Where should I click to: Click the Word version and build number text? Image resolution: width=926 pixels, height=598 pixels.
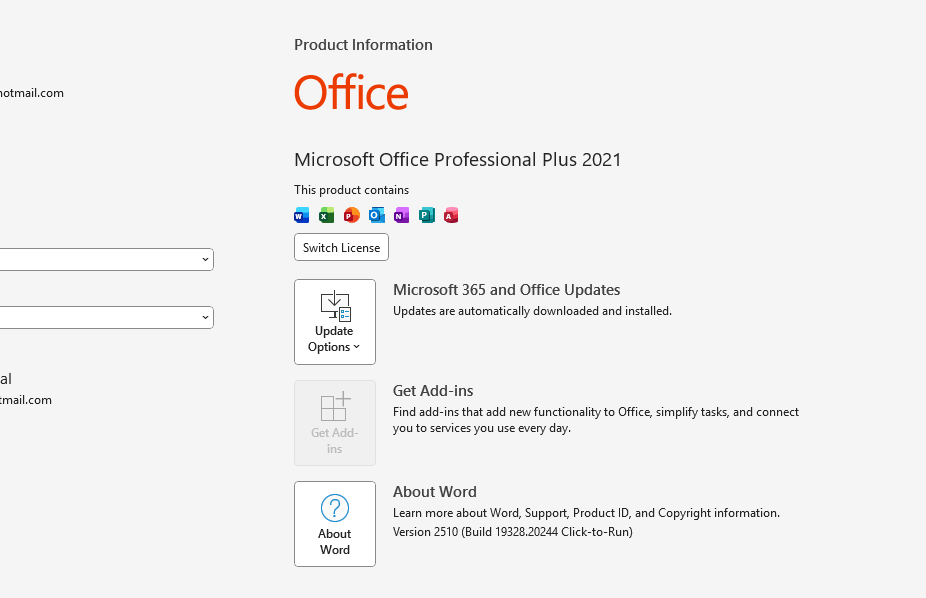(x=512, y=532)
